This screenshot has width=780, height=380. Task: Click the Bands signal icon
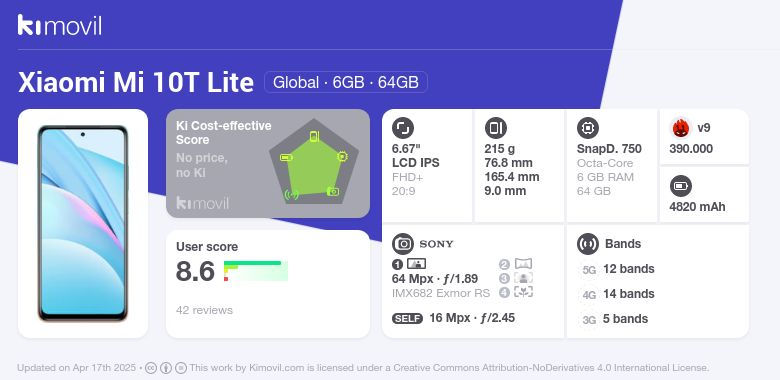click(588, 244)
